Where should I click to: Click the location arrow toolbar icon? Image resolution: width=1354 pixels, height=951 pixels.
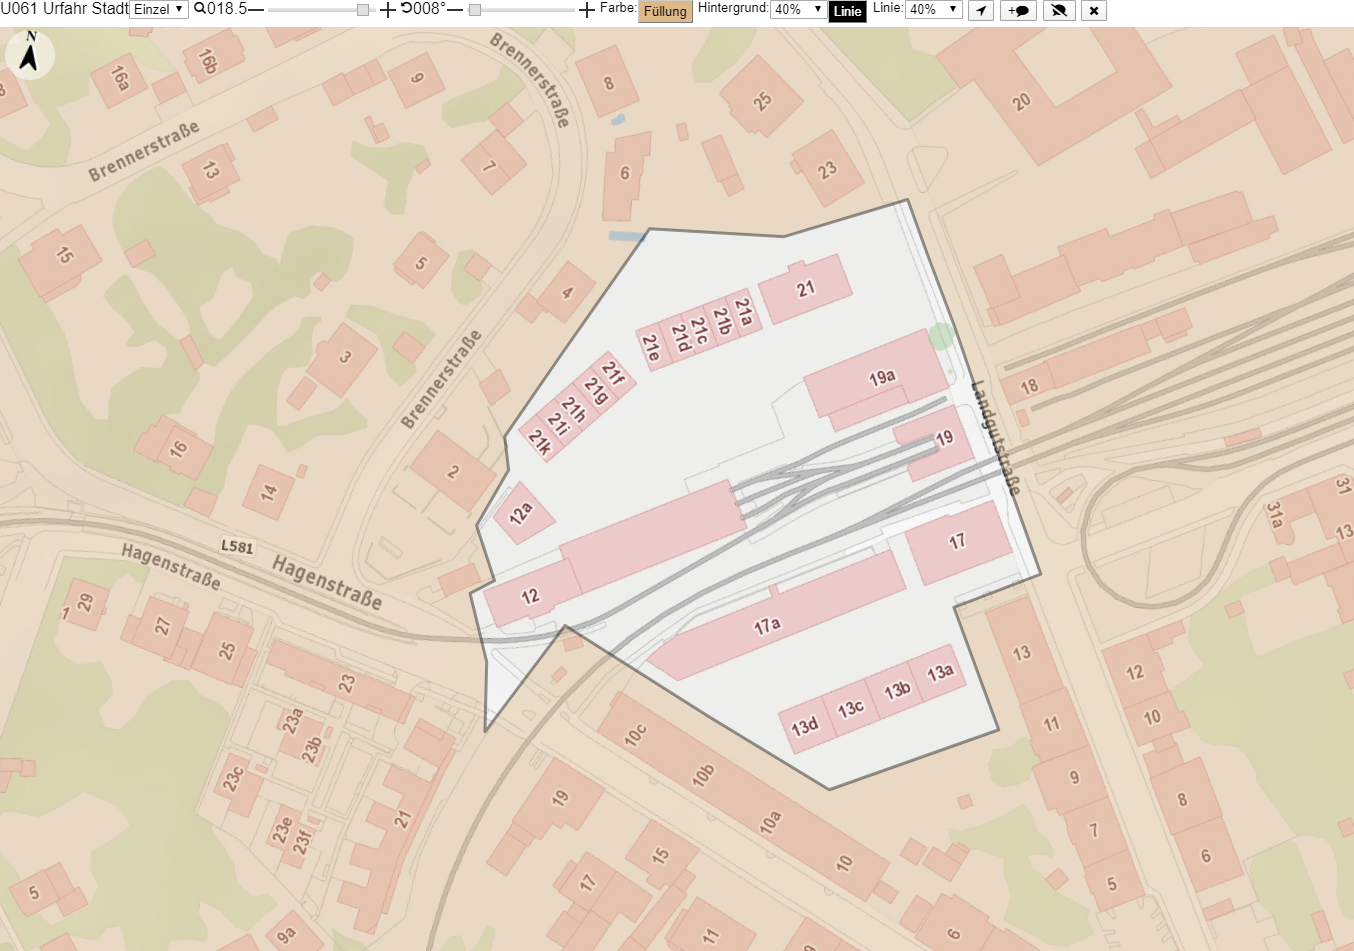(x=981, y=10)
